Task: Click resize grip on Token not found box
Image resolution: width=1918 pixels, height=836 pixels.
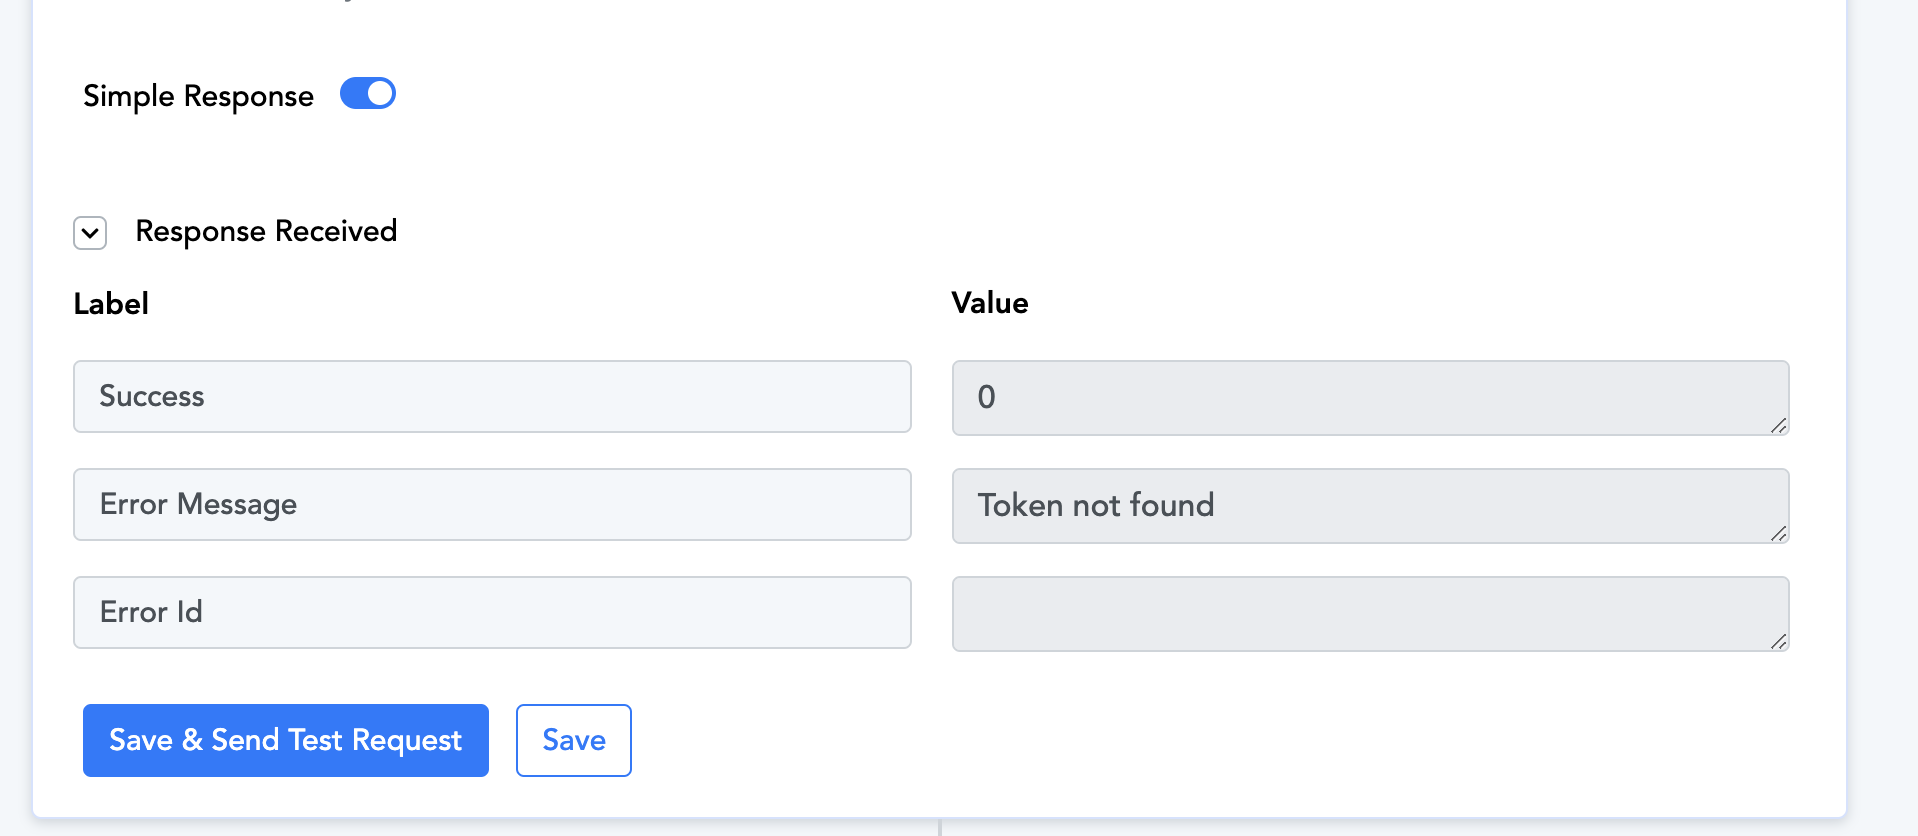Action: [1778, 534]
